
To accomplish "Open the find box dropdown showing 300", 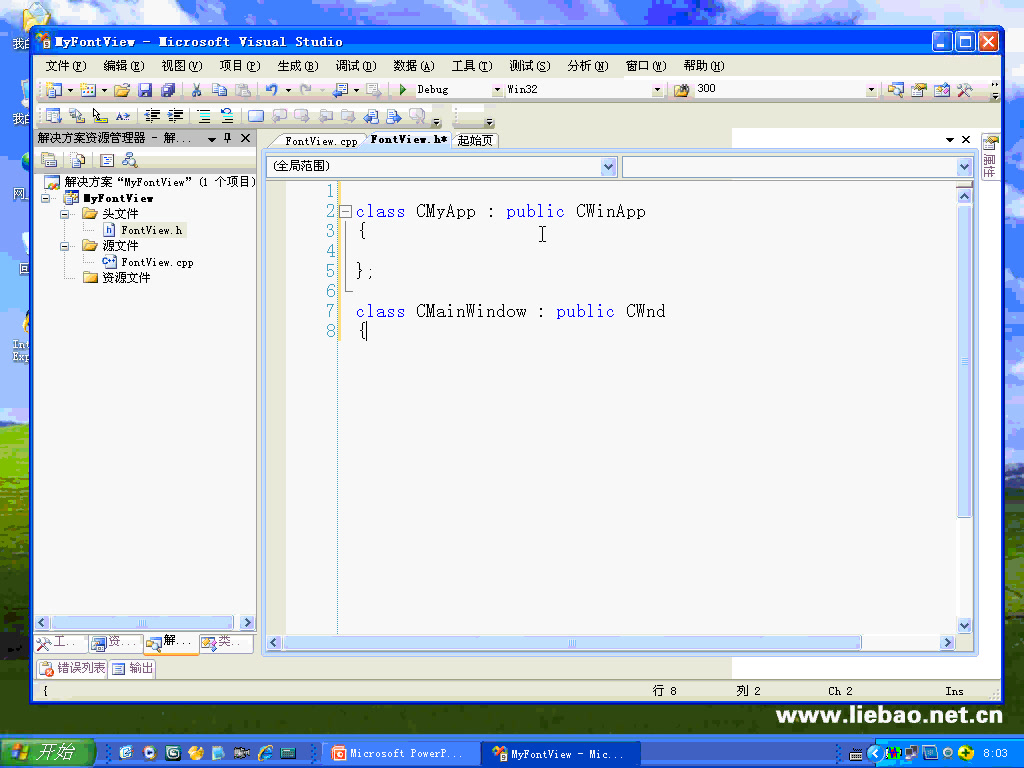I will (x=871, y=90).
